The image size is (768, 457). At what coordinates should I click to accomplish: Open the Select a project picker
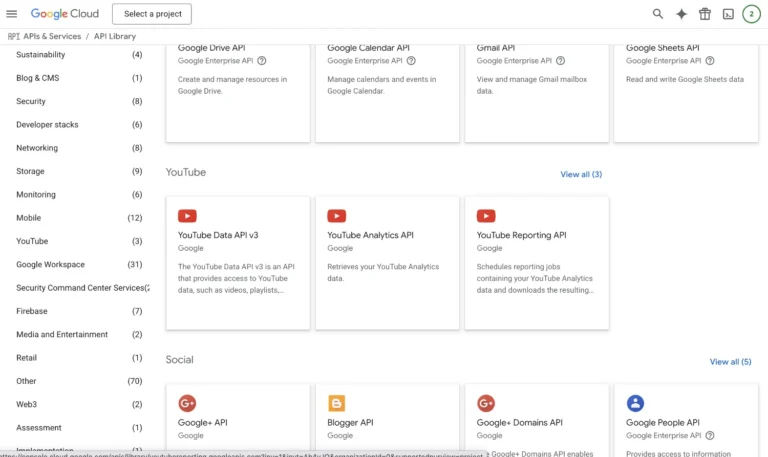(152, 14)
